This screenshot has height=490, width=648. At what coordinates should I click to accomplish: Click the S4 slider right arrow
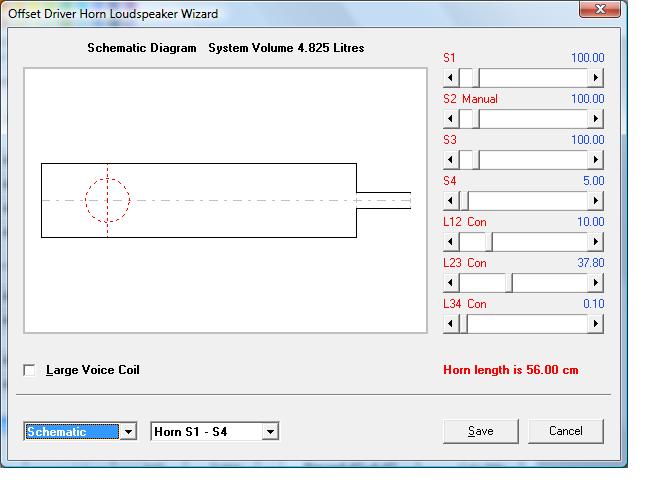point(596,201)
